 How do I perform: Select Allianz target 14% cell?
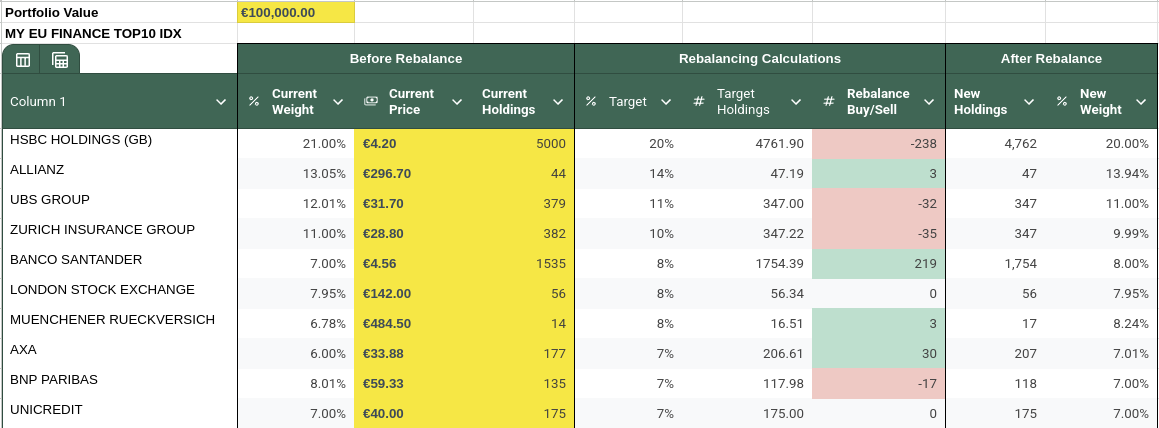629,174
